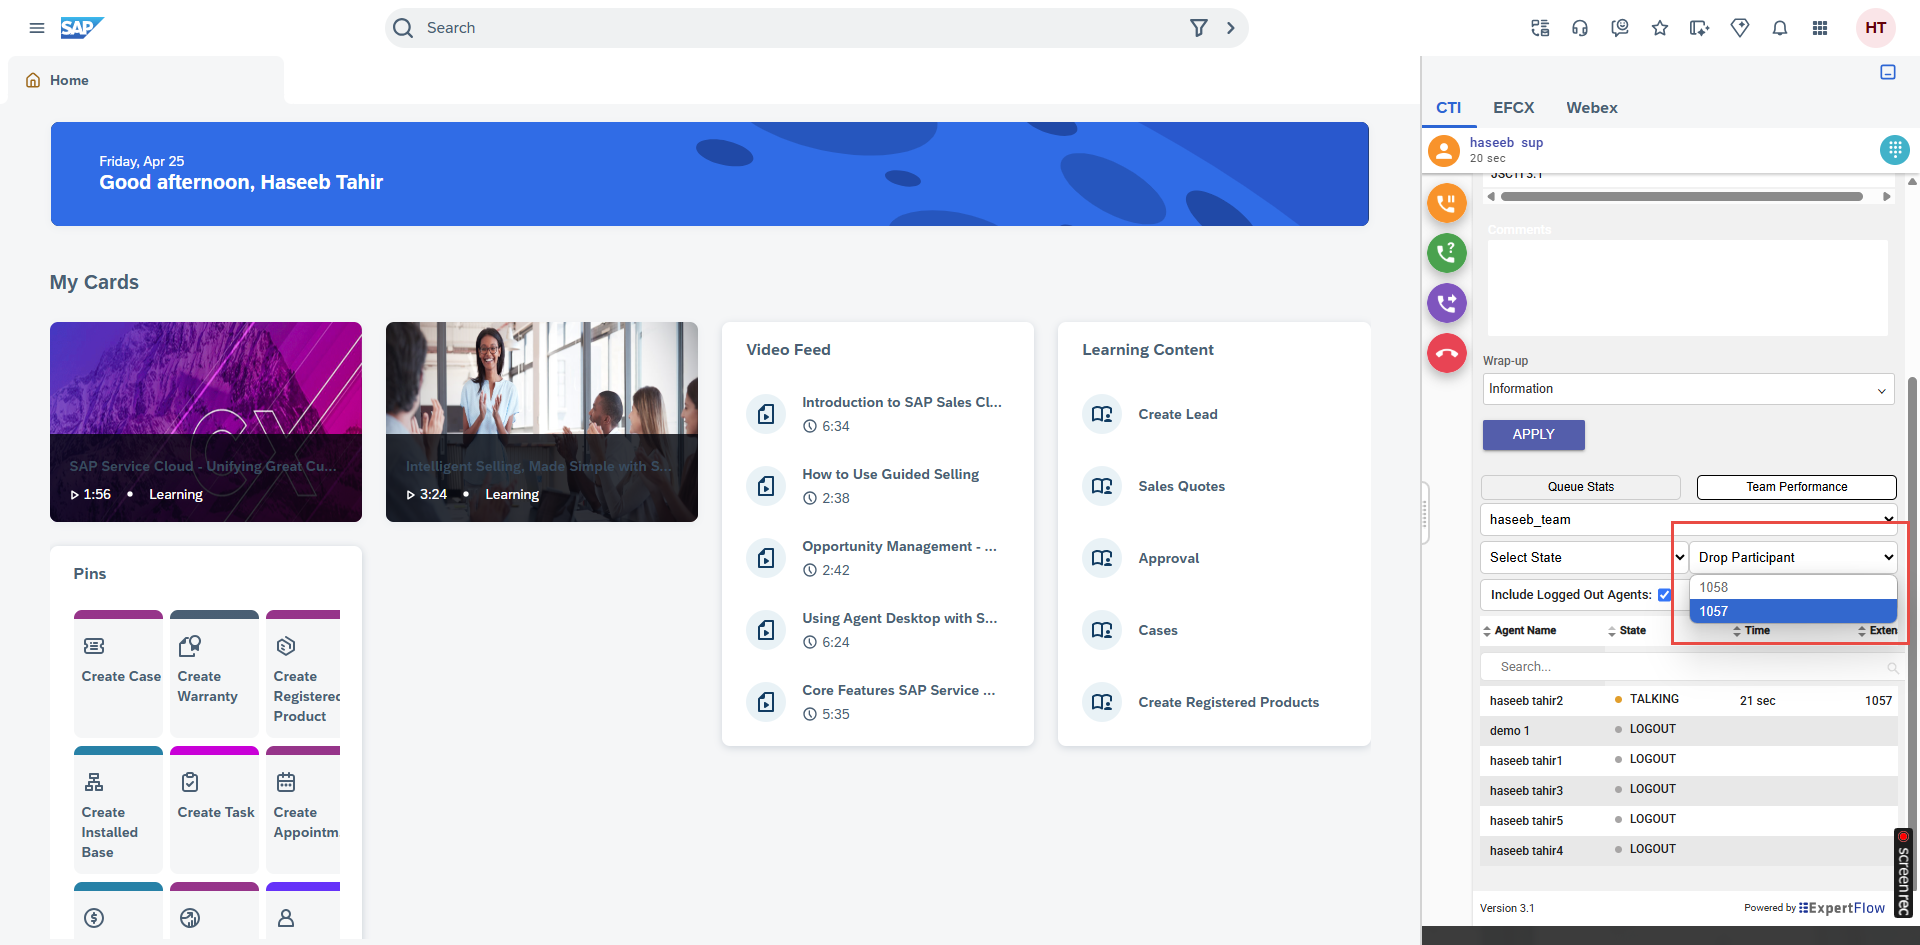This screenshot has height=945, width=1920.
Task: Click the horizontal scrollbar above Comments
Action: (x=1681, y=197)
